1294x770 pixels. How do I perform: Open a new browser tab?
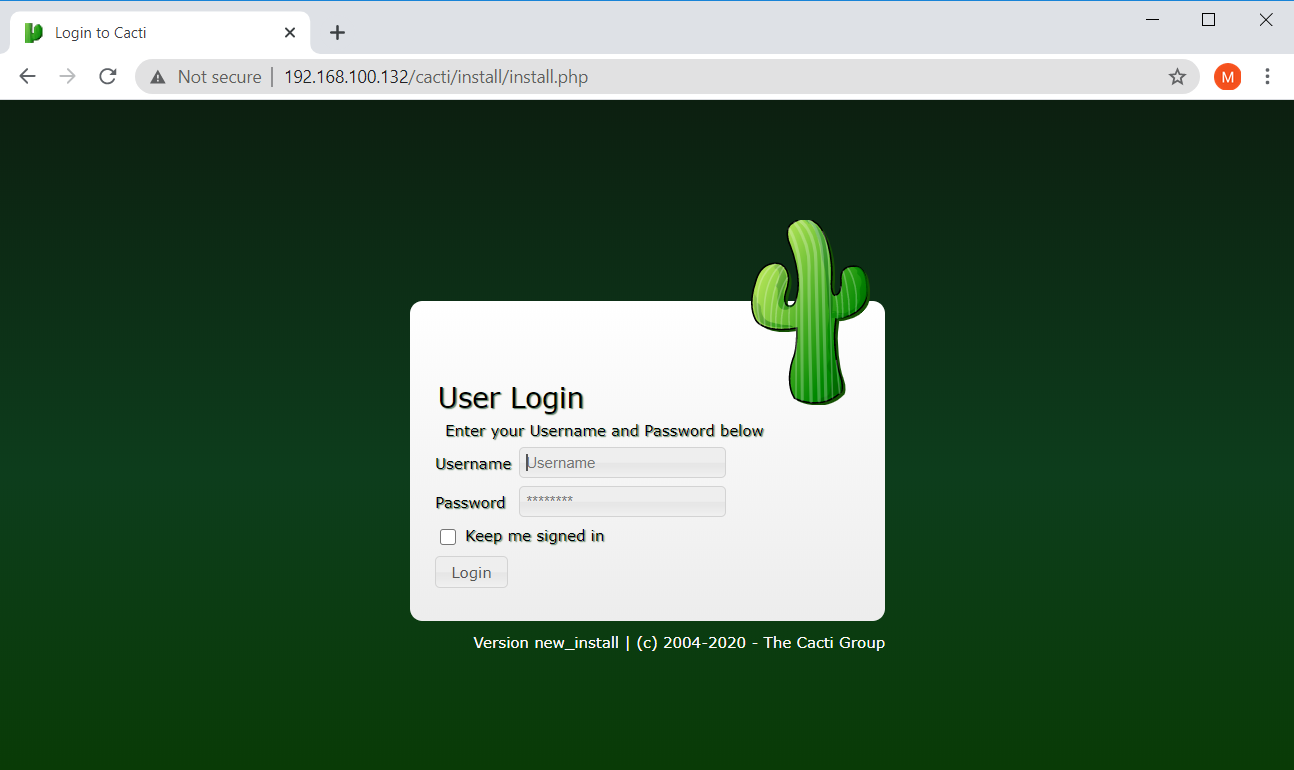[x=337, y=32]
